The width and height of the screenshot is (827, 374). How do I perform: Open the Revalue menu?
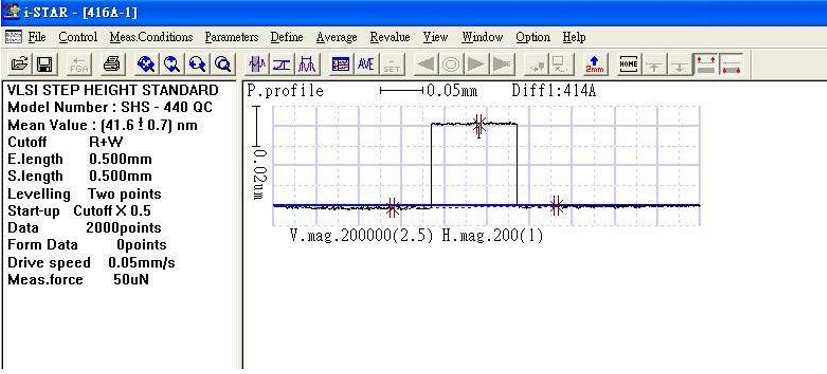[x=390, y=37]
